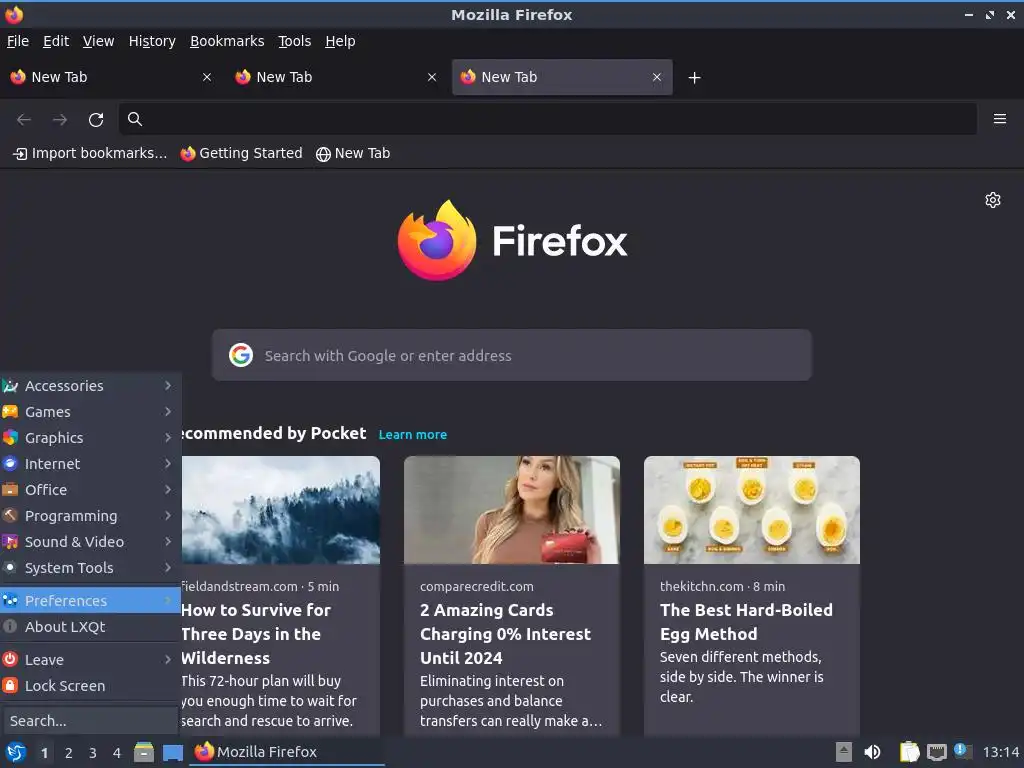
Task: Open 2 Amazing Cards article headline
Action: (x=505, y=634)
